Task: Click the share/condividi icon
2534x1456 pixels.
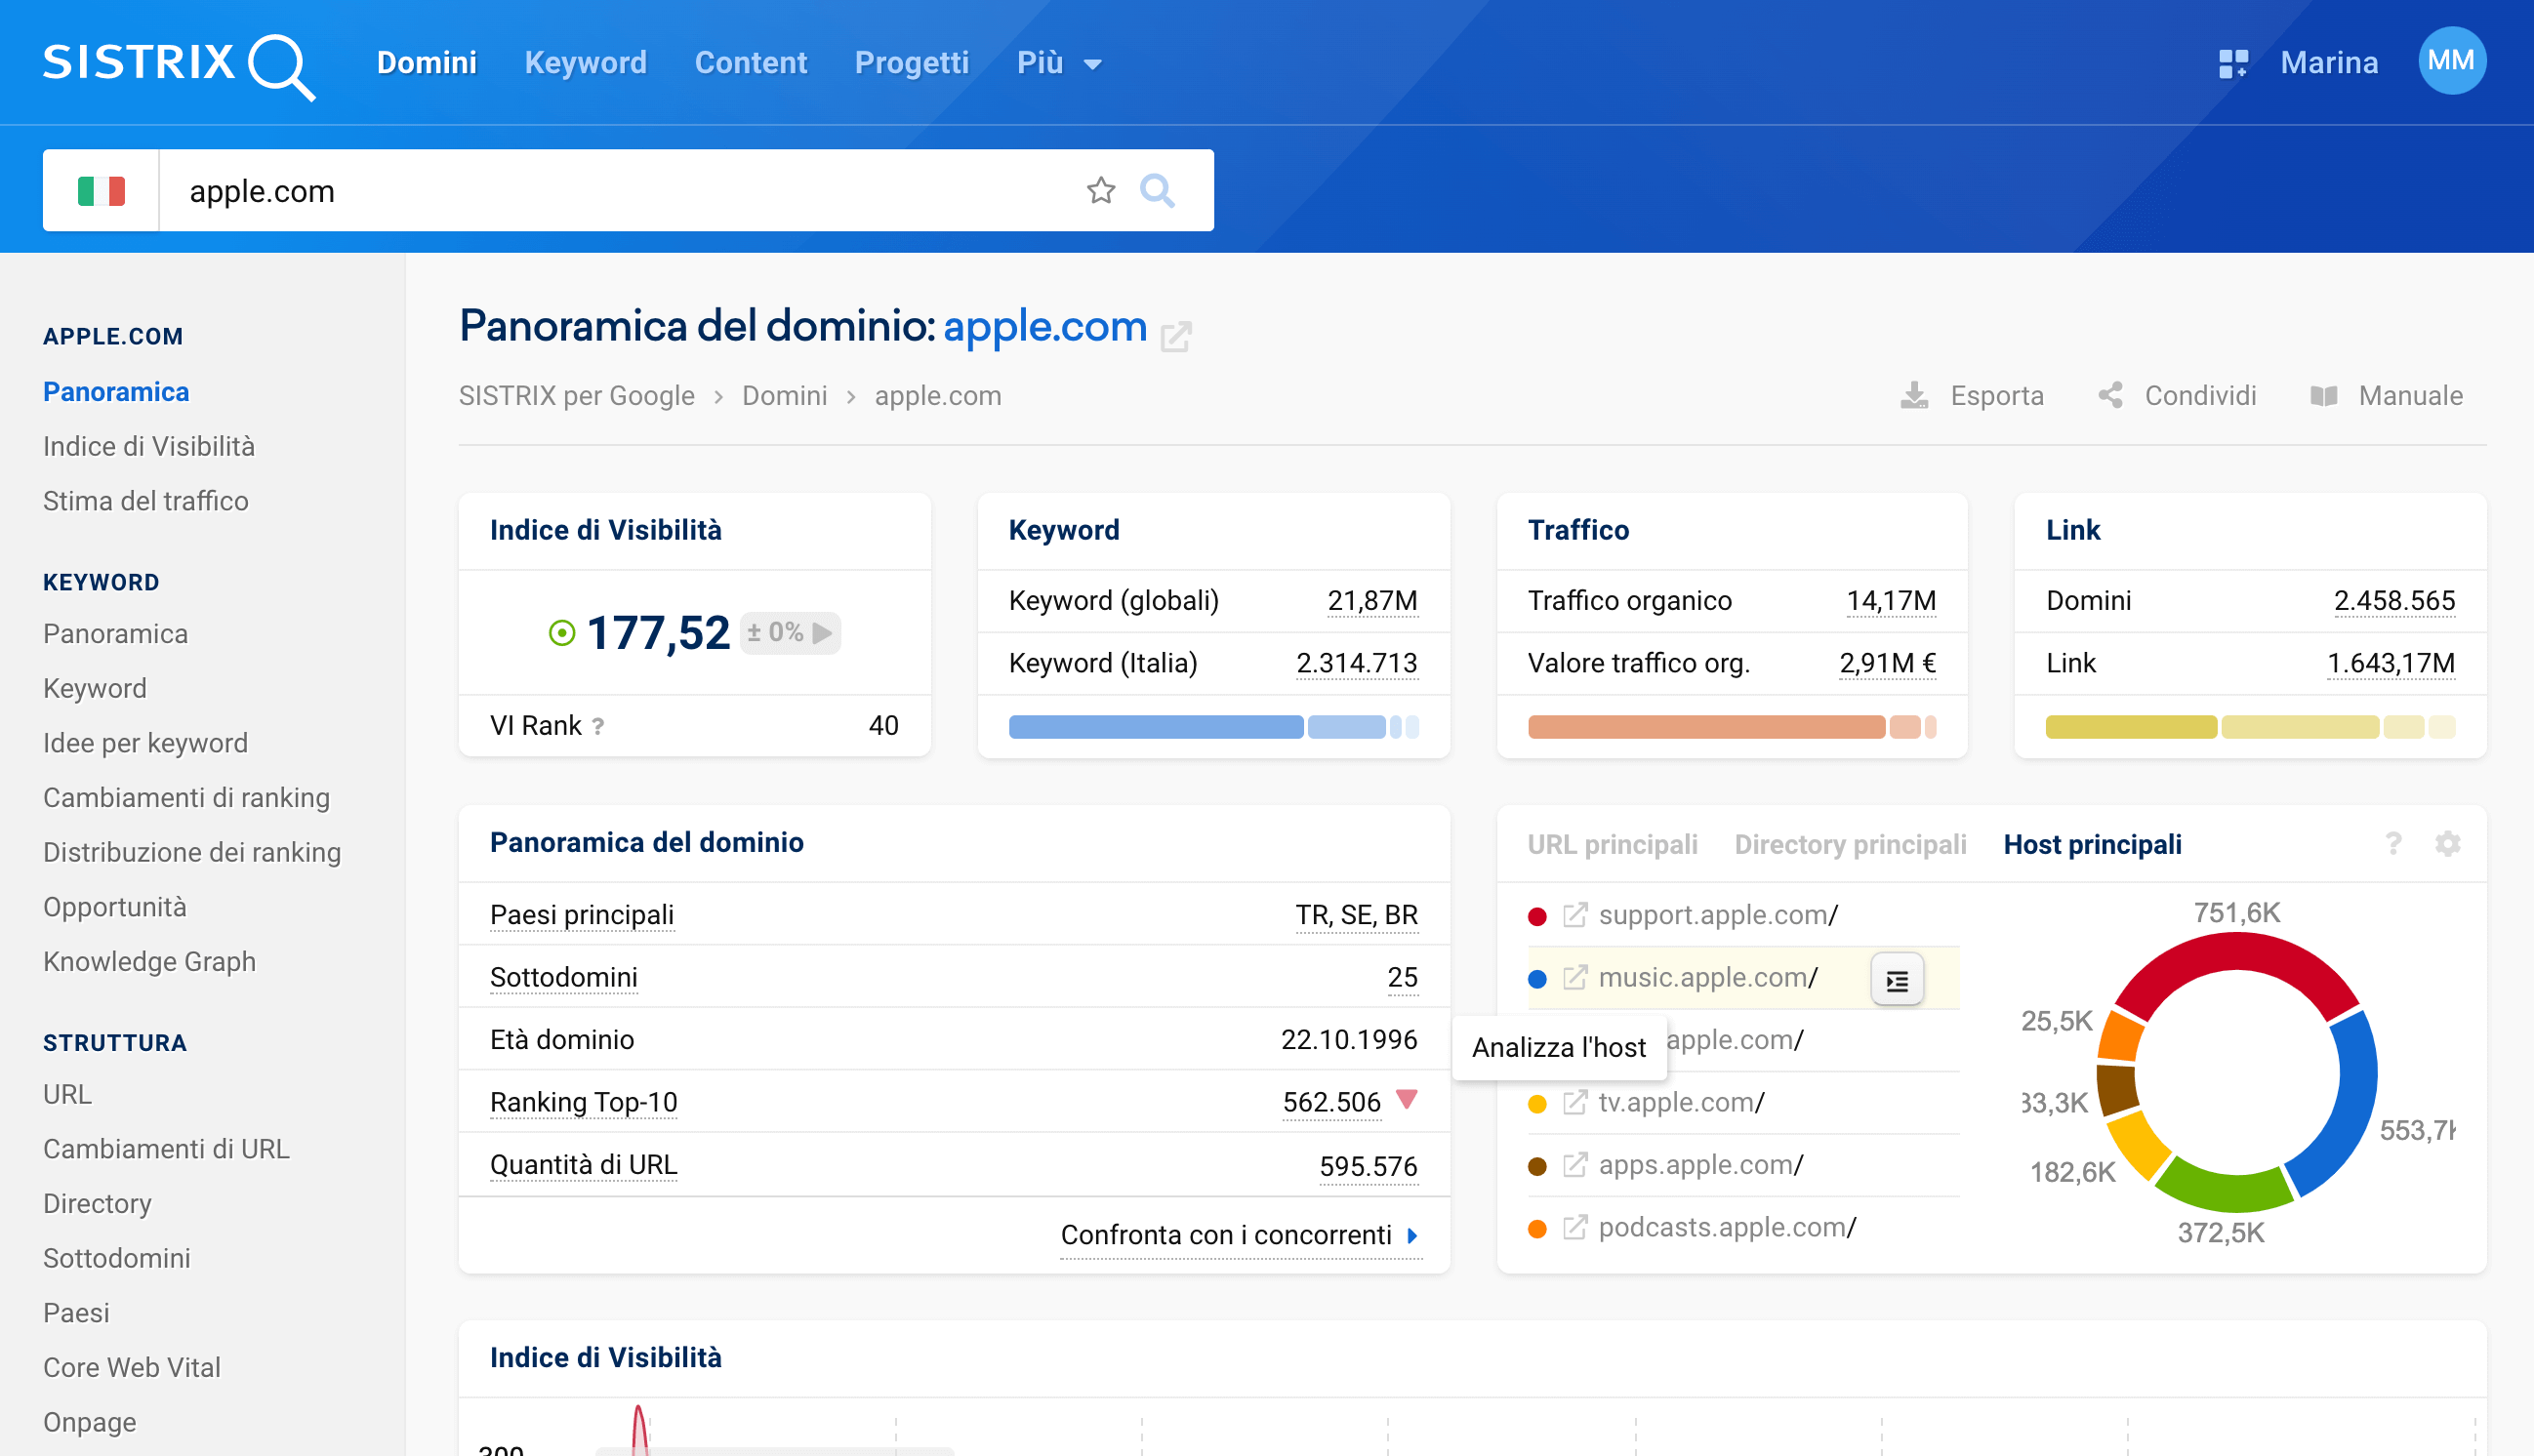Action: (2109, 396)
